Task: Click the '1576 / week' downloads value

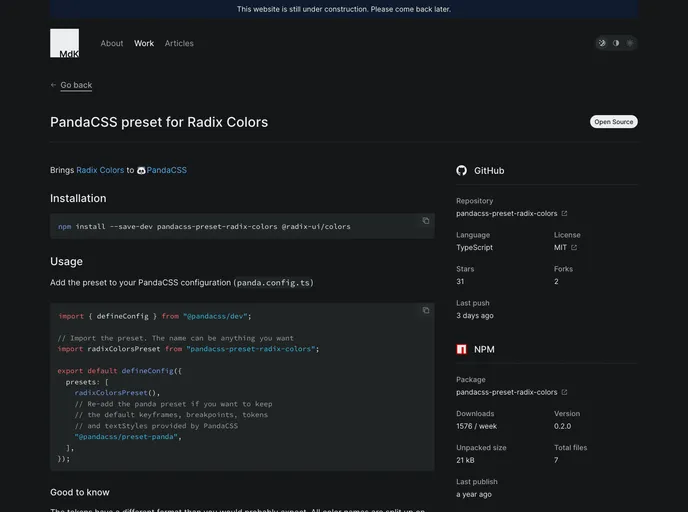Action: [x=477, y=426]
